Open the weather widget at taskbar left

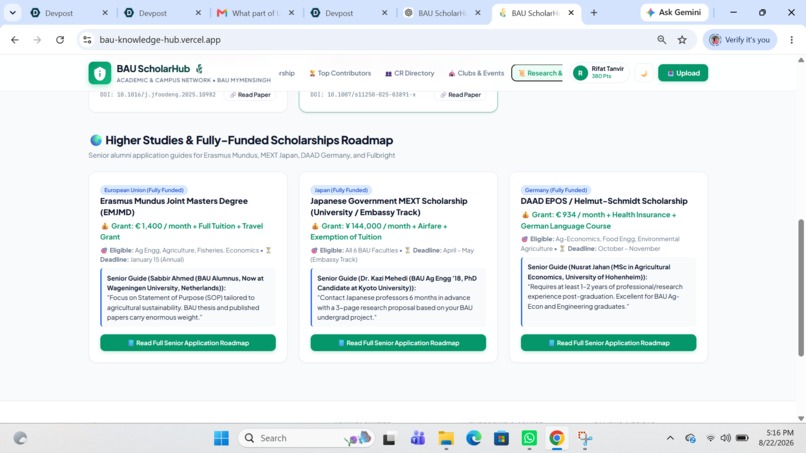[x=20, y=438]
